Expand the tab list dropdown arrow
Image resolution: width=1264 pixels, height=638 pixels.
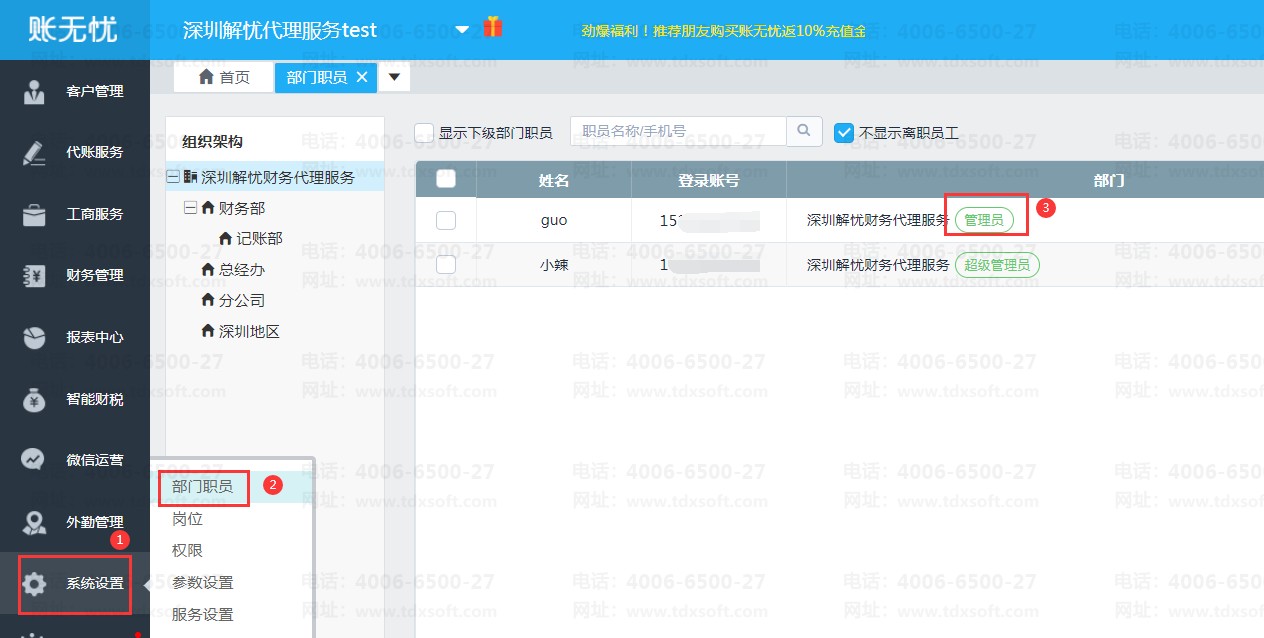(394, 77)
